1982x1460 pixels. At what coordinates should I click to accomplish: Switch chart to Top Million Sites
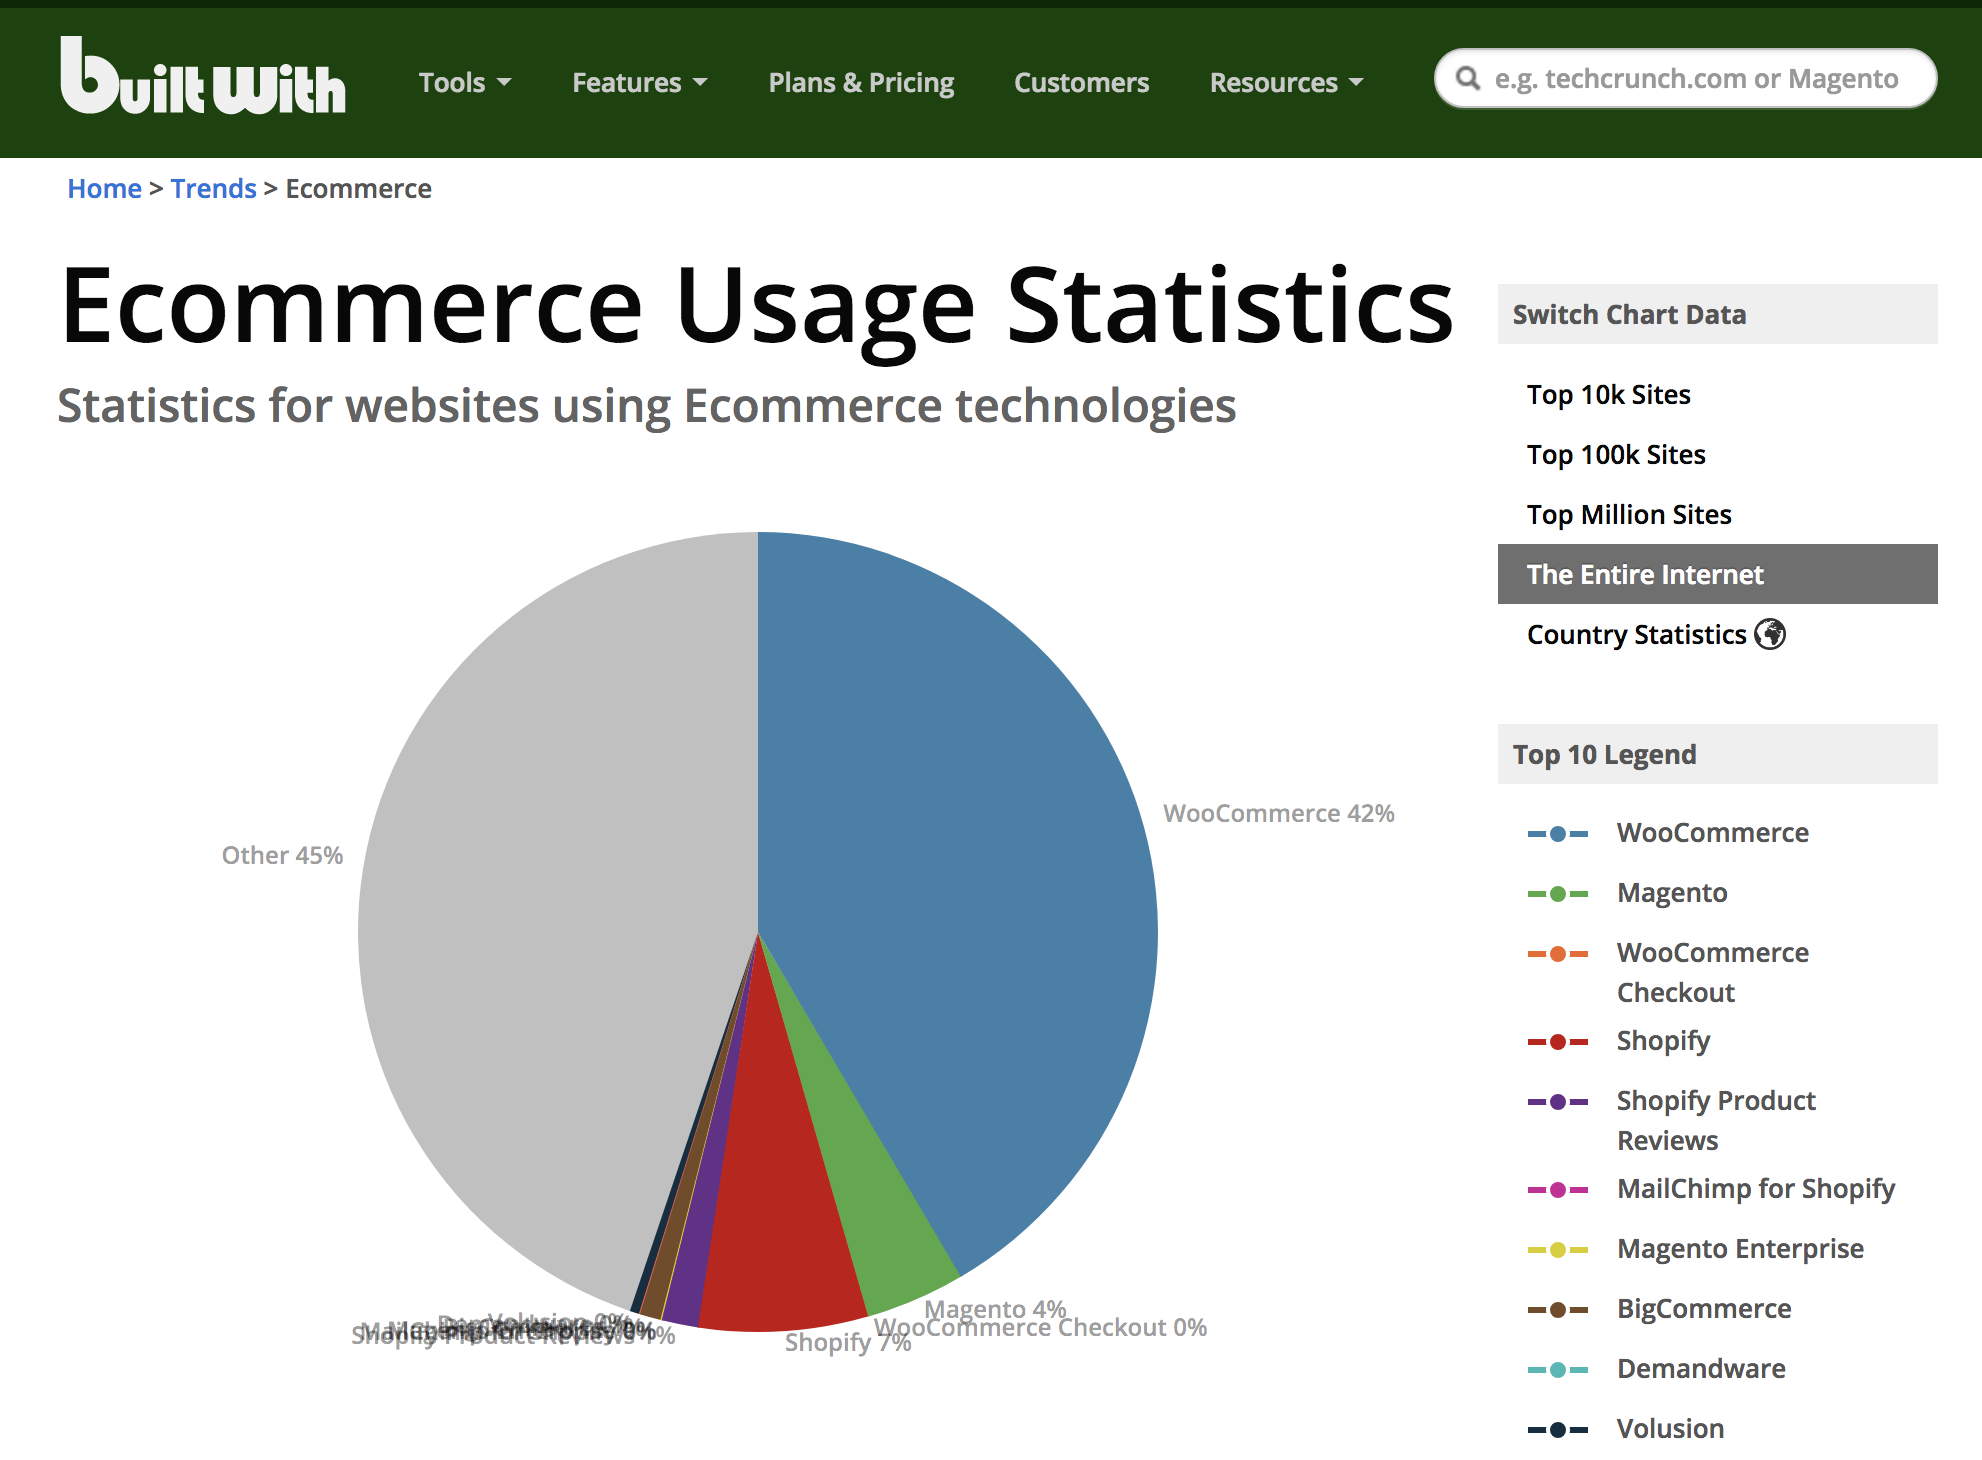[1629, 515]
